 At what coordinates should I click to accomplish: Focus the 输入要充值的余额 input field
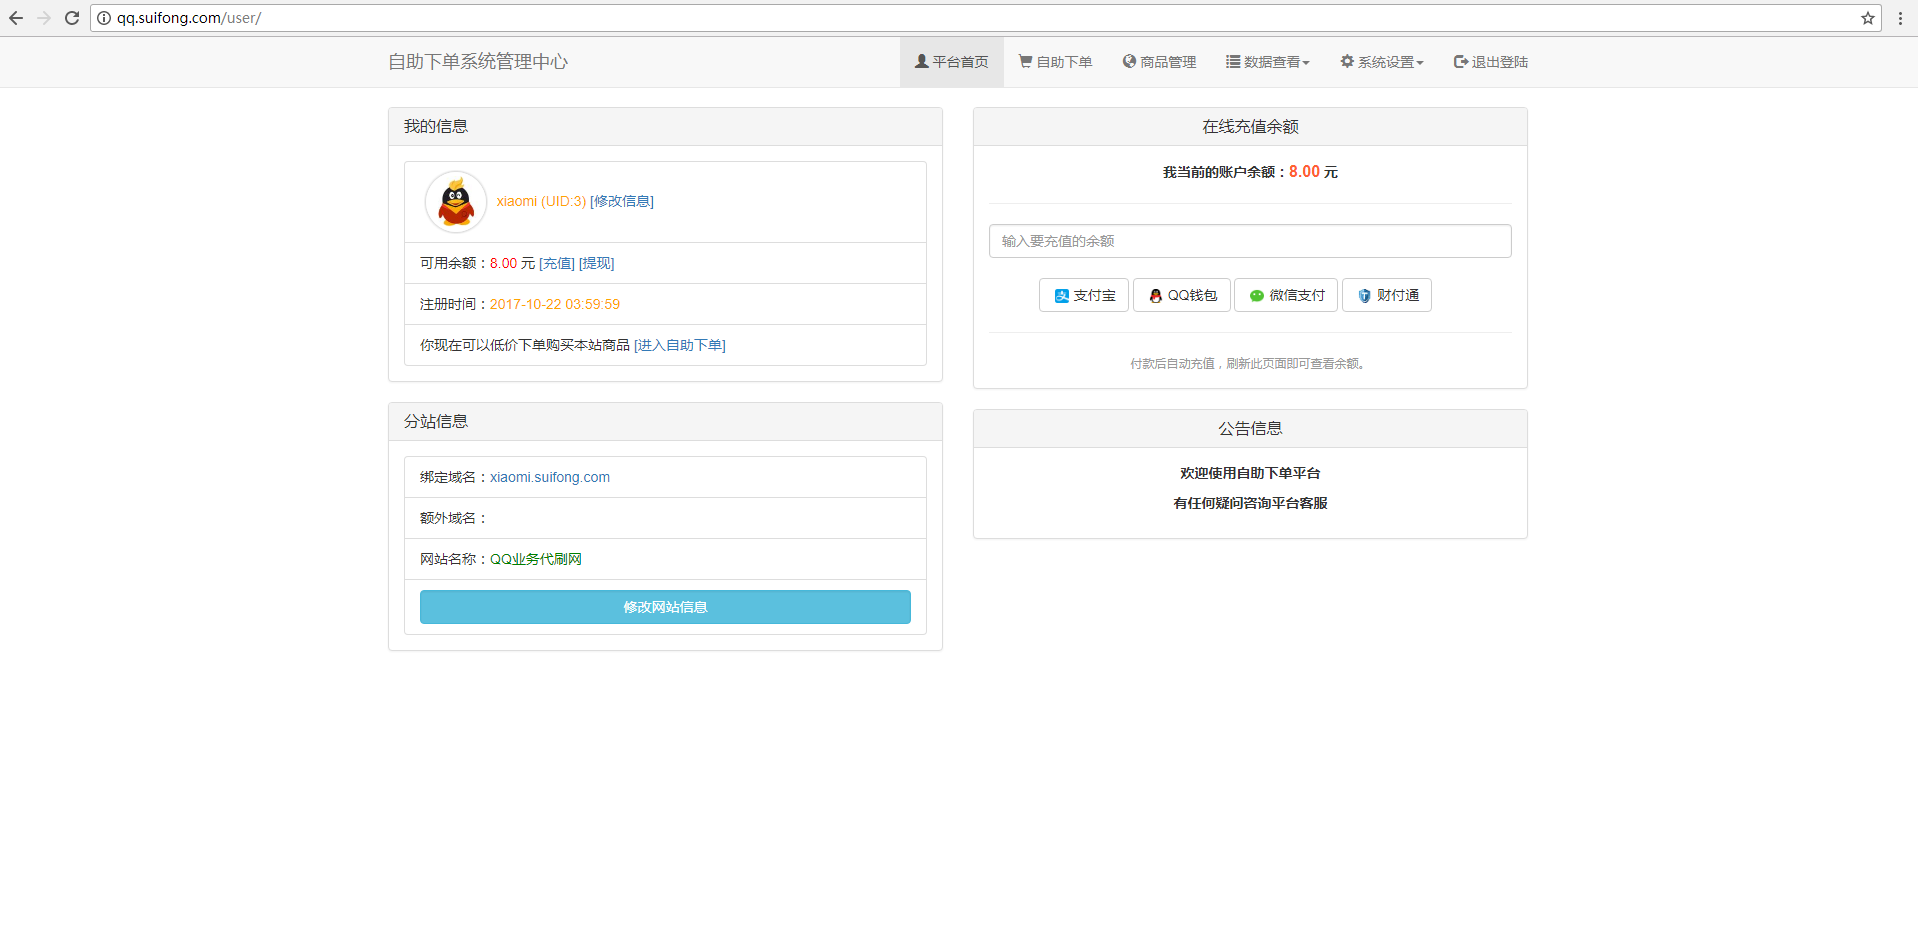coord(1250,241)
